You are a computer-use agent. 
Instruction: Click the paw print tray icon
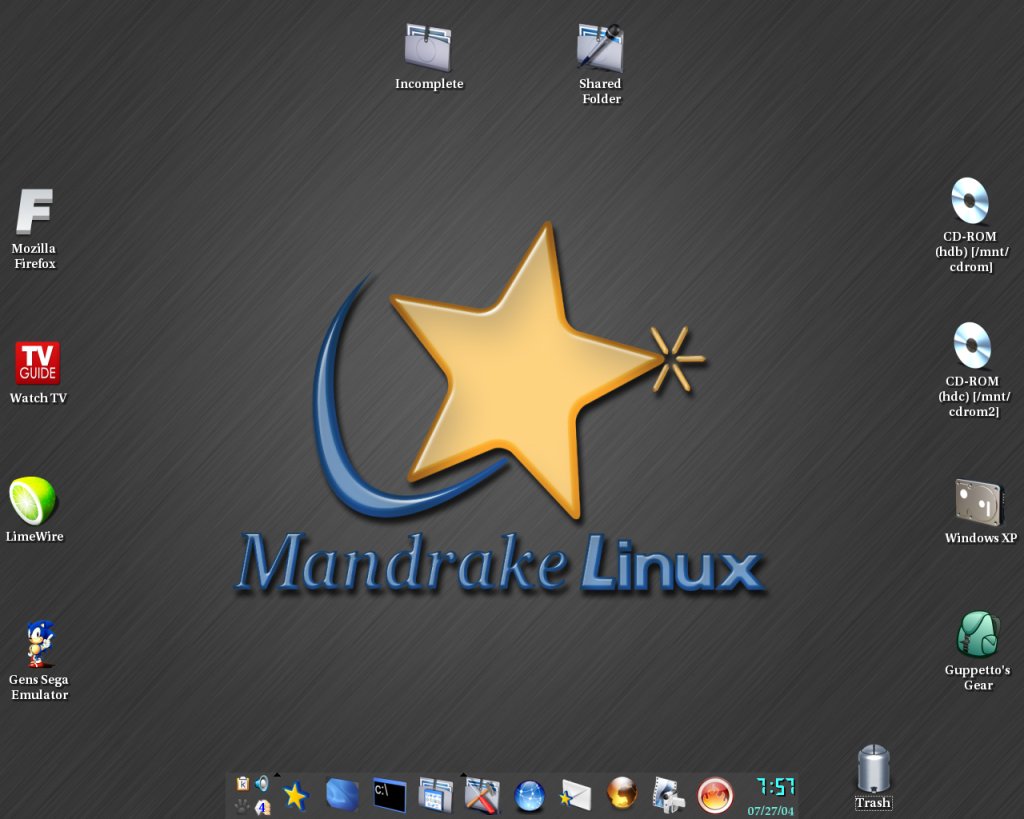[x=242, y=807]
